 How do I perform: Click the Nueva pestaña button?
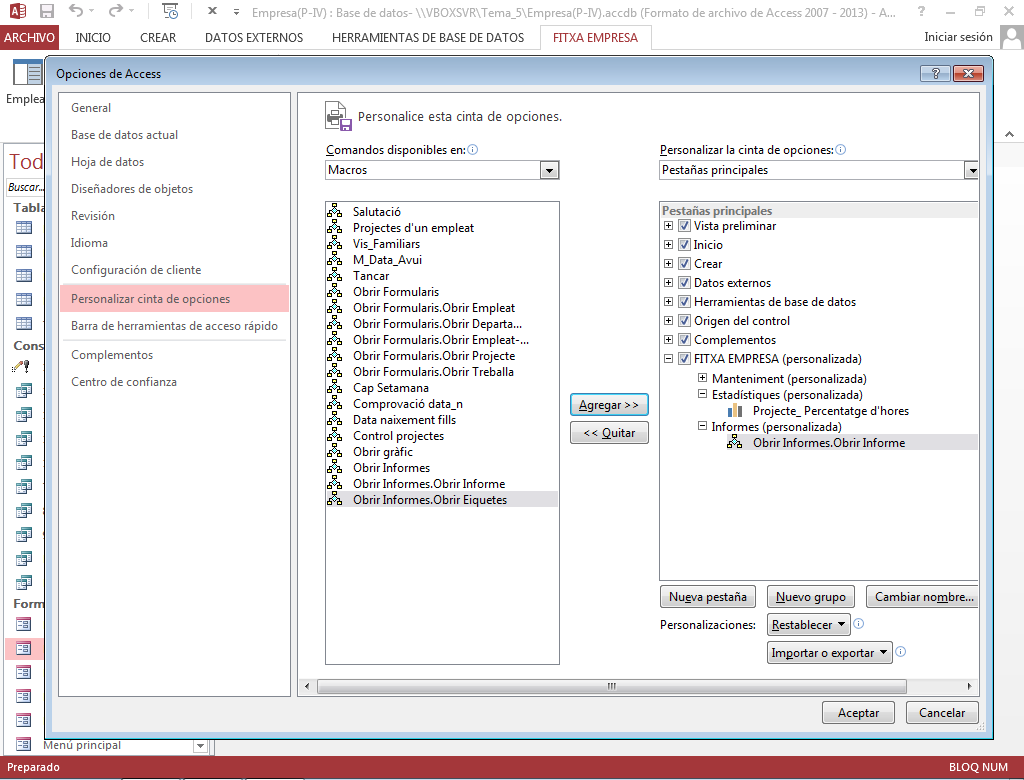(x=708, y=596)
